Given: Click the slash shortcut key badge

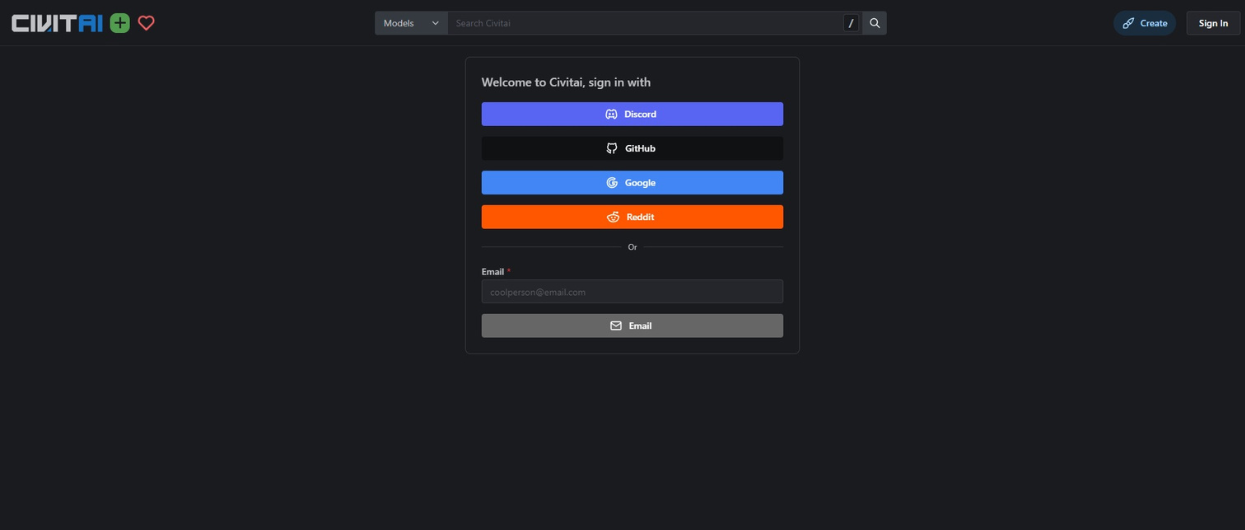Looking at the screenshot, I should tap(851, 23).
